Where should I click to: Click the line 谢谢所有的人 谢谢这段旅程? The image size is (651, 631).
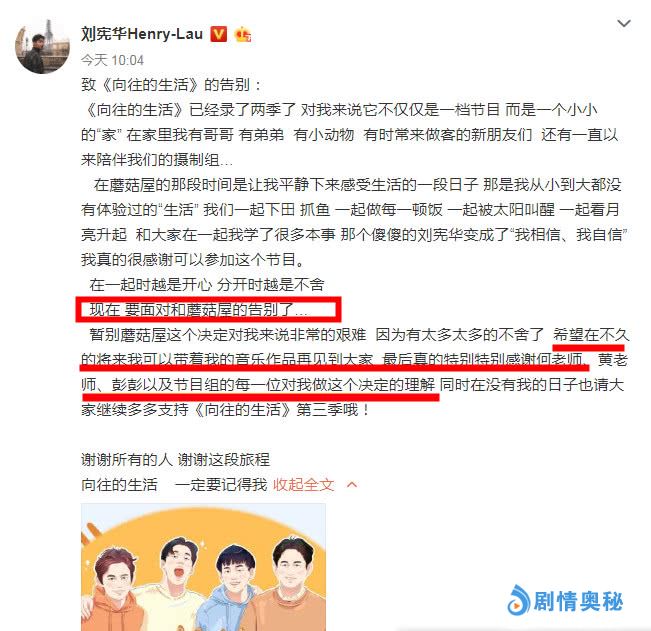pos(175,460)
